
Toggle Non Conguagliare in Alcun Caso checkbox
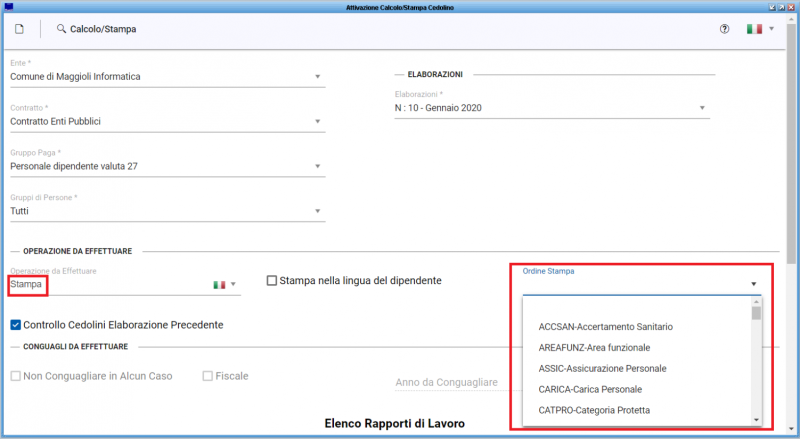click(x=16, y=376)
